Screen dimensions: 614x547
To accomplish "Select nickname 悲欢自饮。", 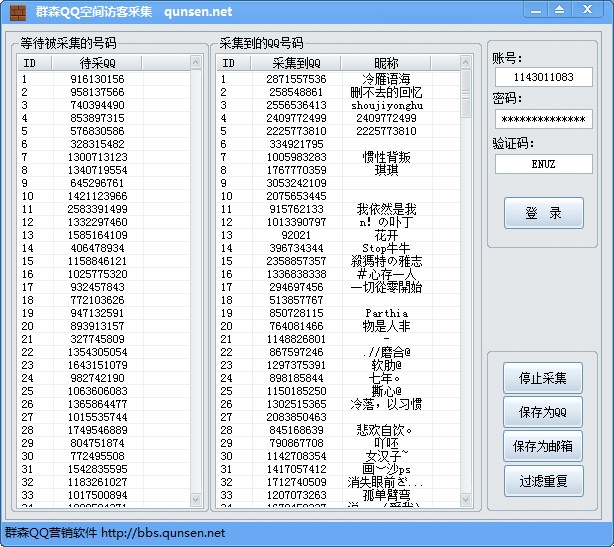I will pyautogui.click(x=384, y=430).
